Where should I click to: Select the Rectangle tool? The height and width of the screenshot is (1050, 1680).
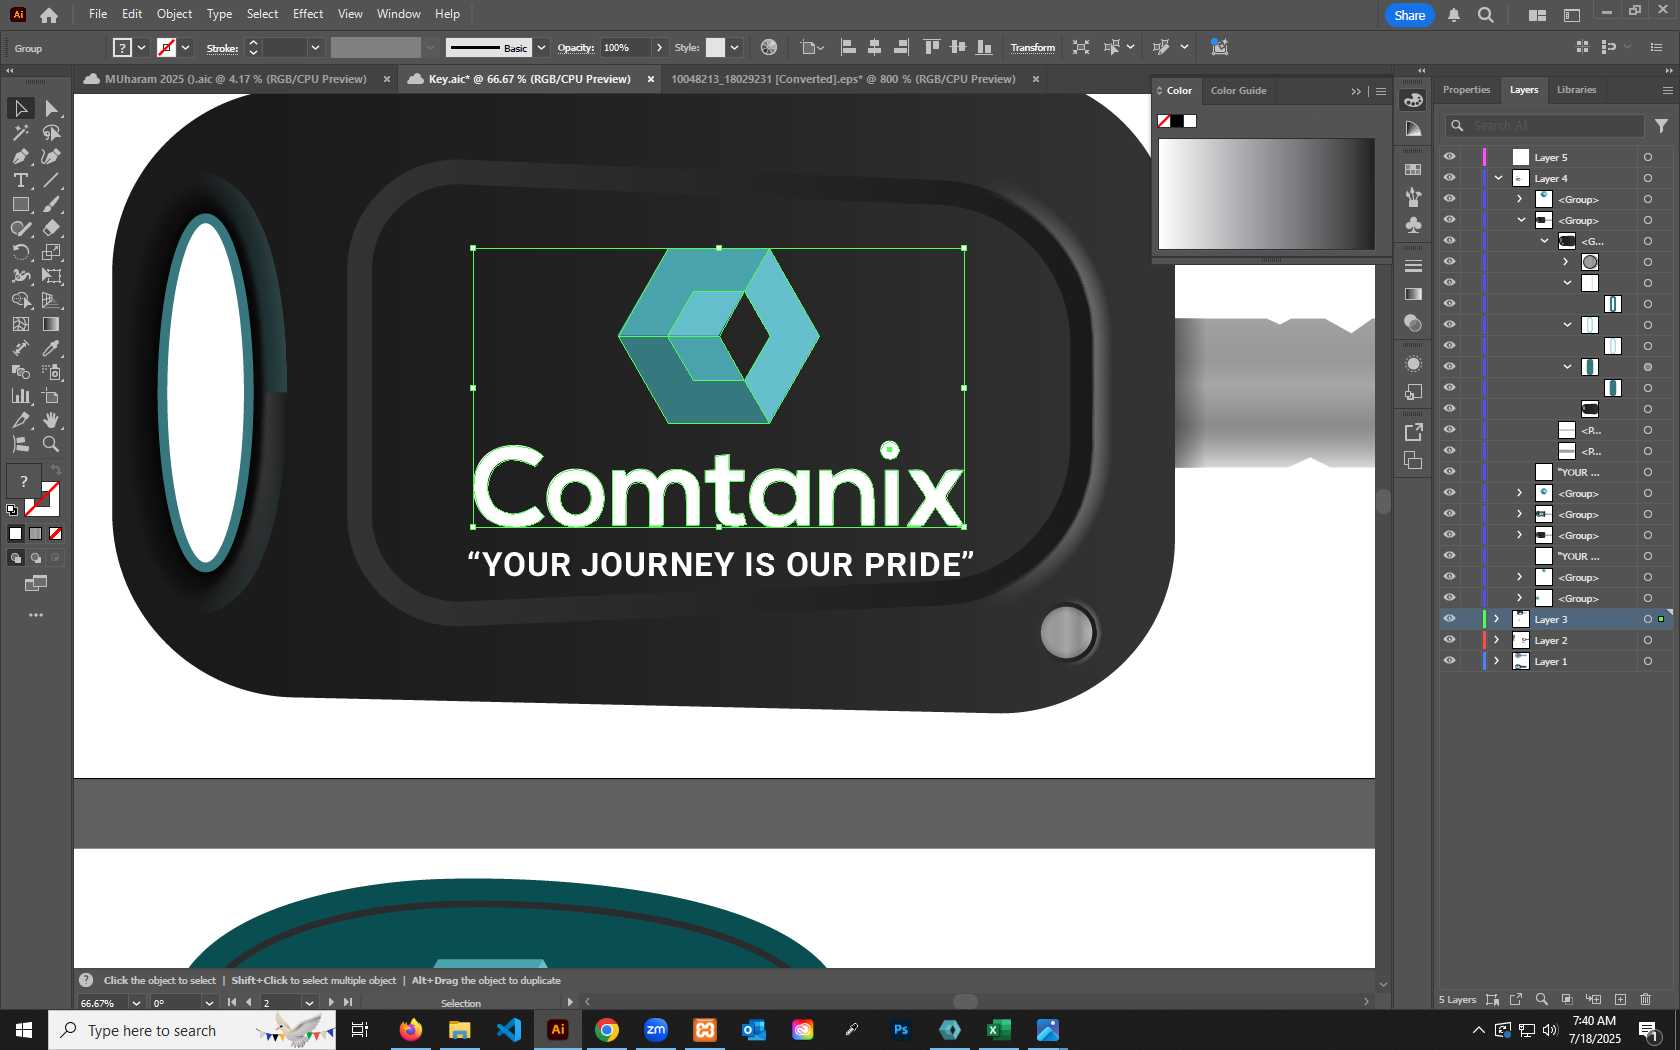click(20, 204)
